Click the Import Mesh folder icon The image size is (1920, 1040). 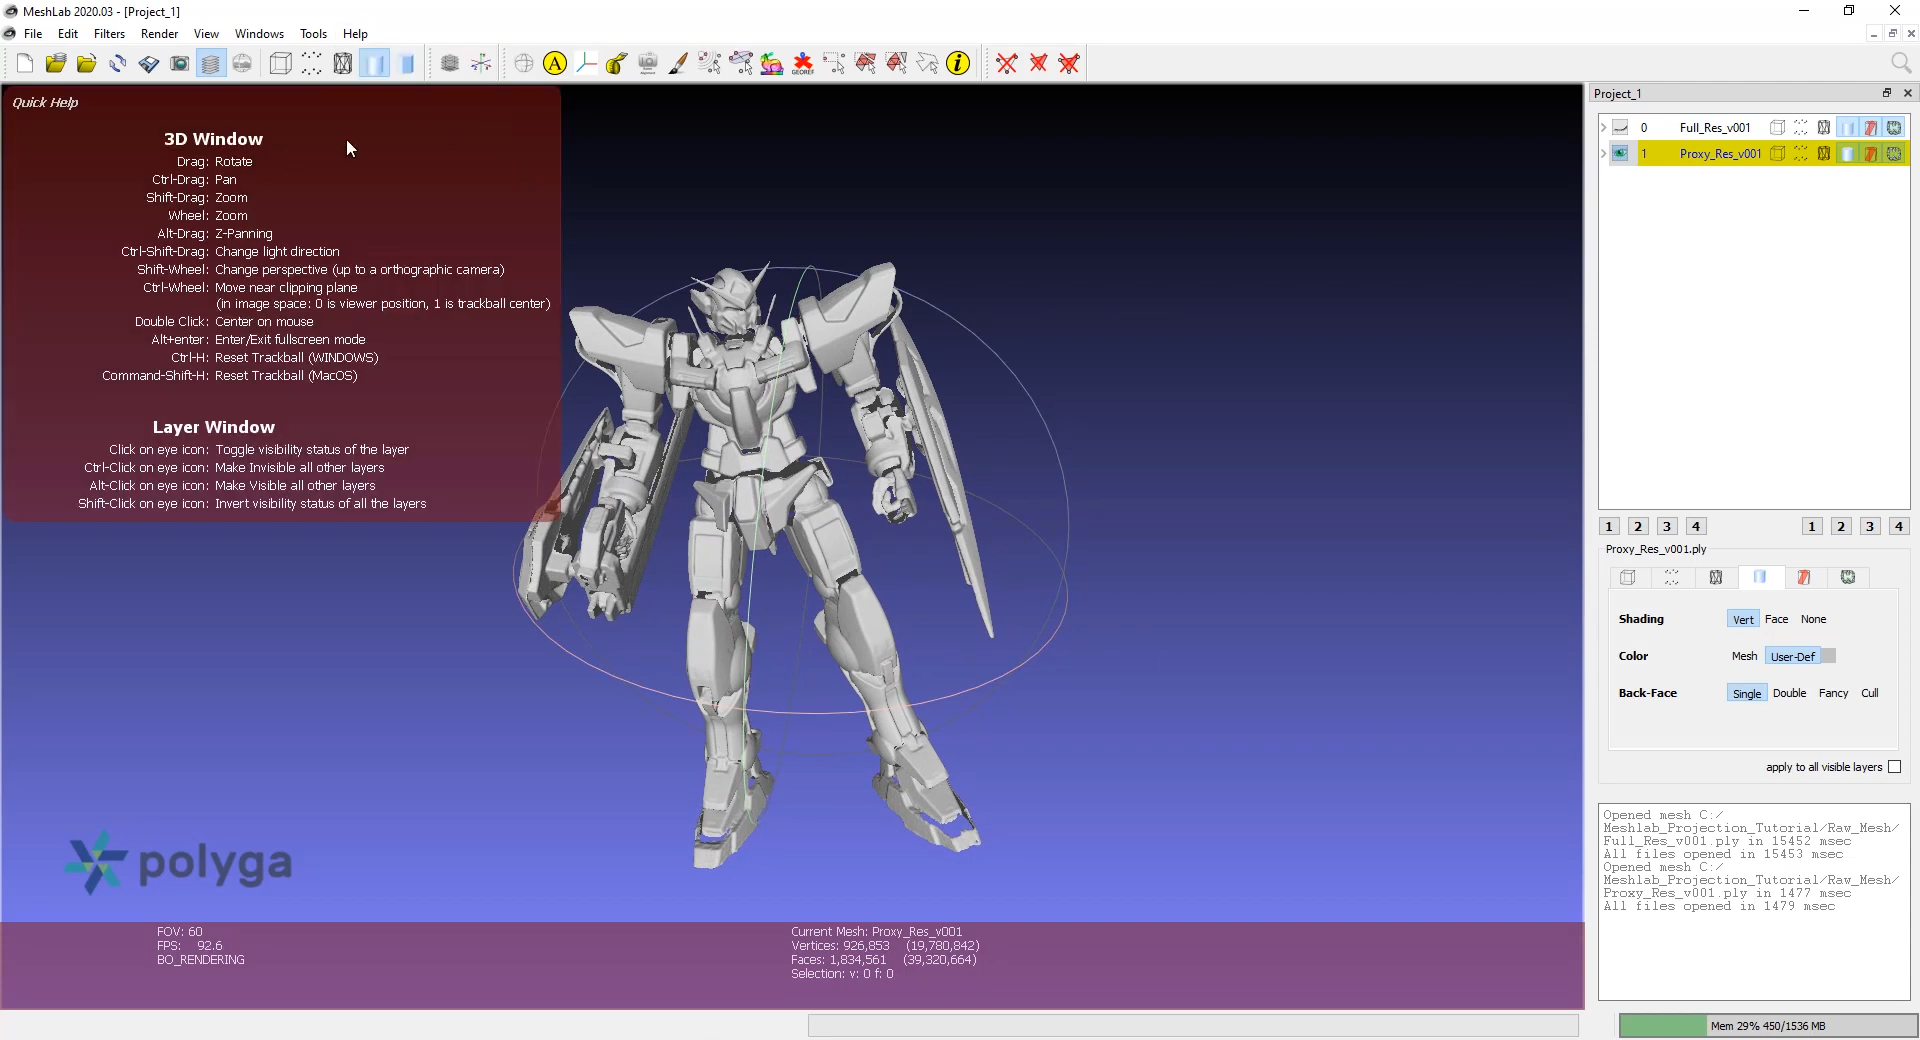(x=87, y=64)
